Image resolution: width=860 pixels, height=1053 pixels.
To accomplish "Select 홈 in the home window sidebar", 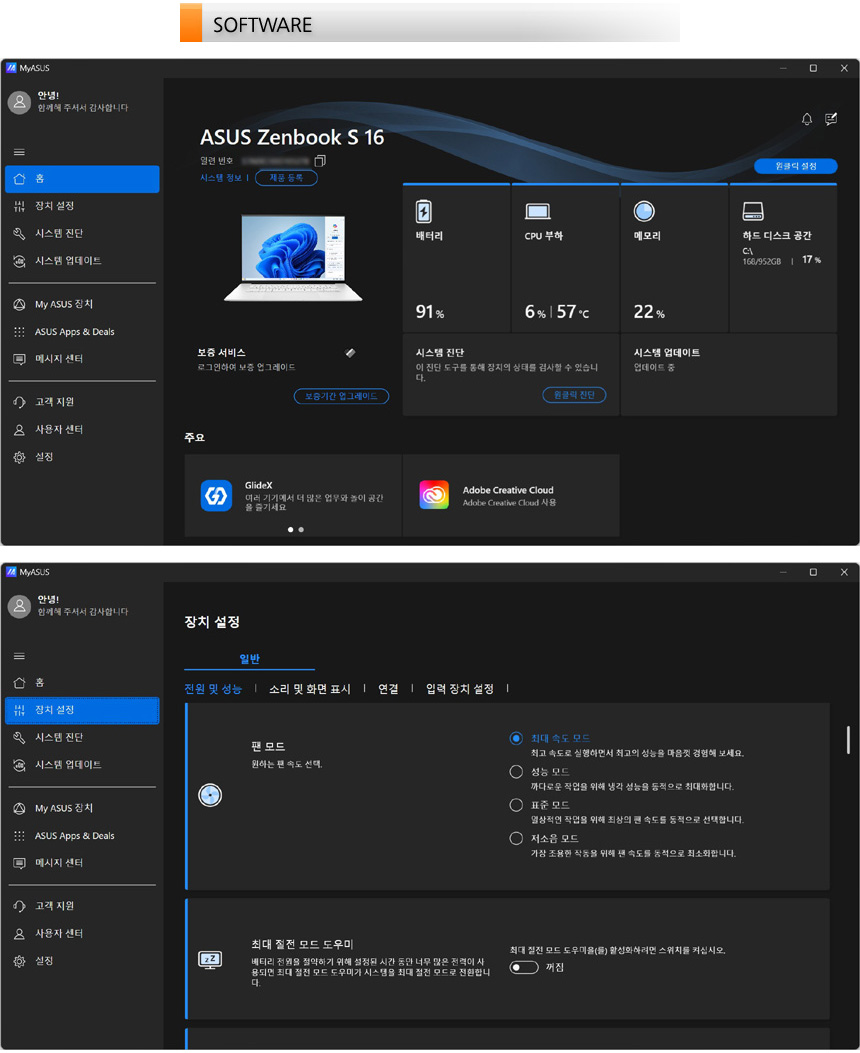I will (x=82, y=179).
